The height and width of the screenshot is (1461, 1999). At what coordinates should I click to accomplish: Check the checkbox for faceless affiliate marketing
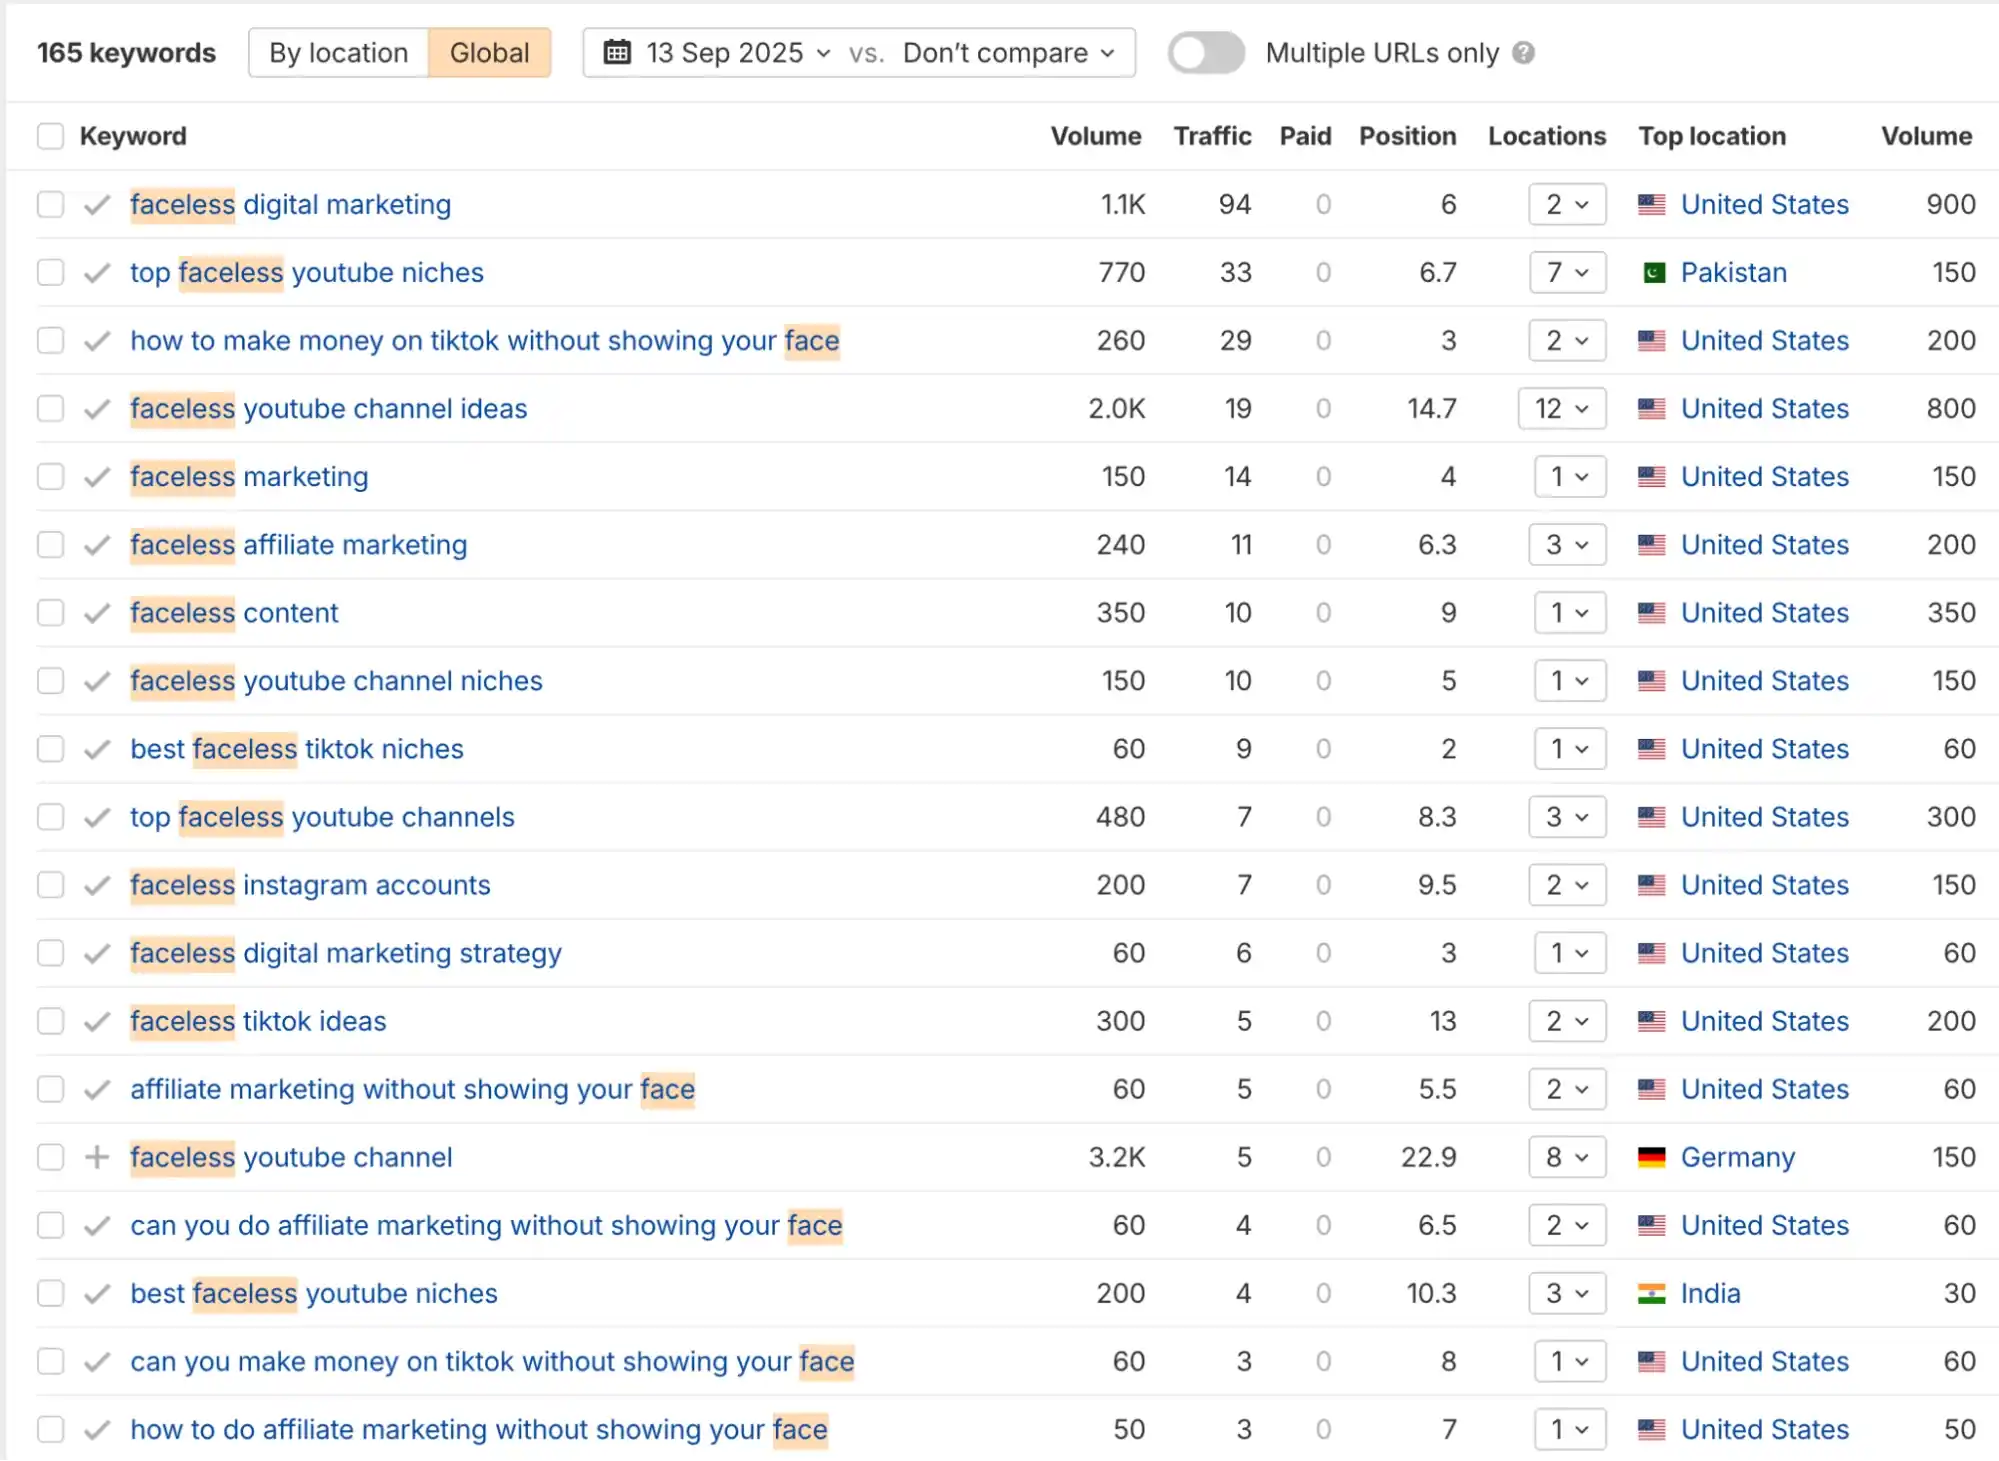click(x=50, y=545)
